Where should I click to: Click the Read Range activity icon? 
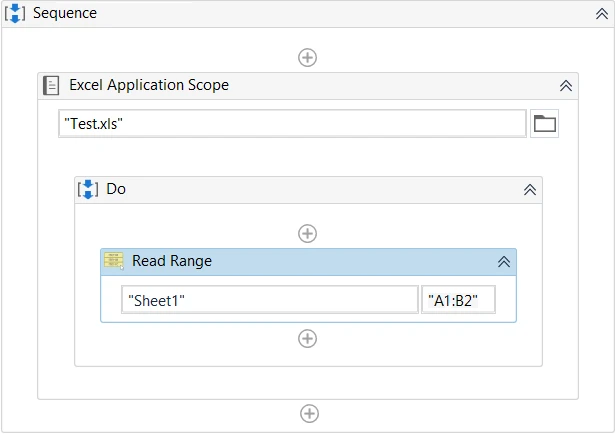(x=114, y=262)
